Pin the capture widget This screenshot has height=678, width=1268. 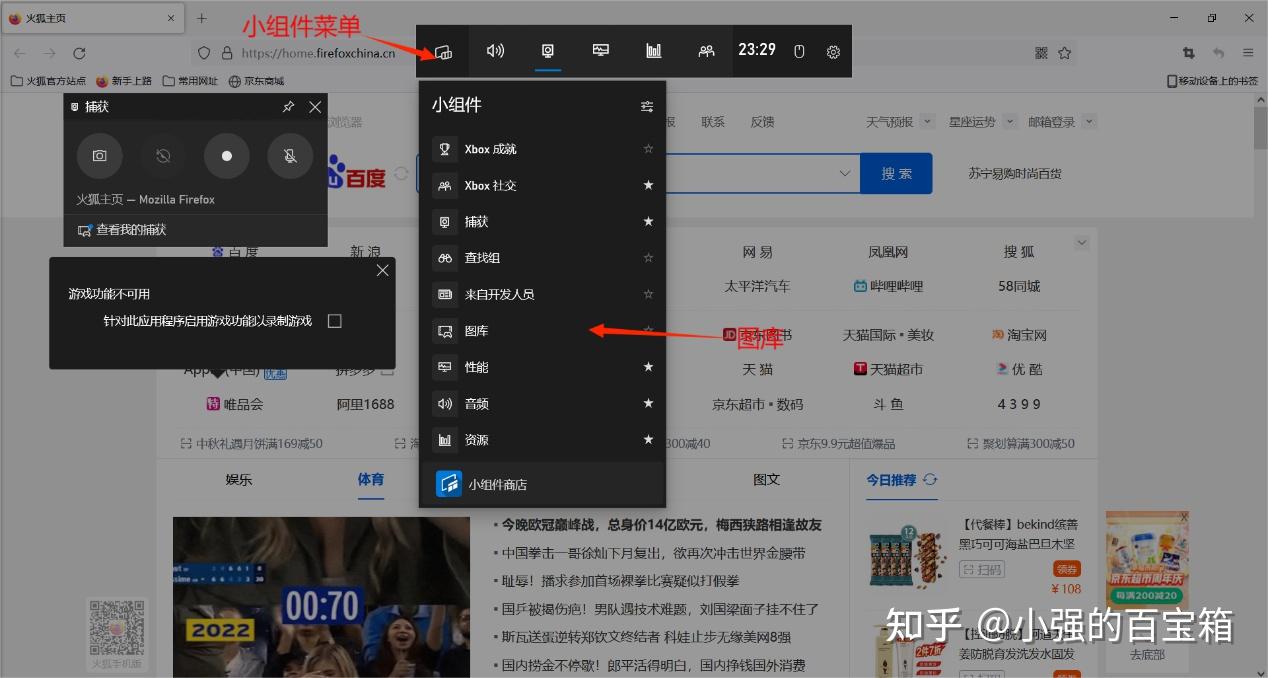(x=288, y=107)
